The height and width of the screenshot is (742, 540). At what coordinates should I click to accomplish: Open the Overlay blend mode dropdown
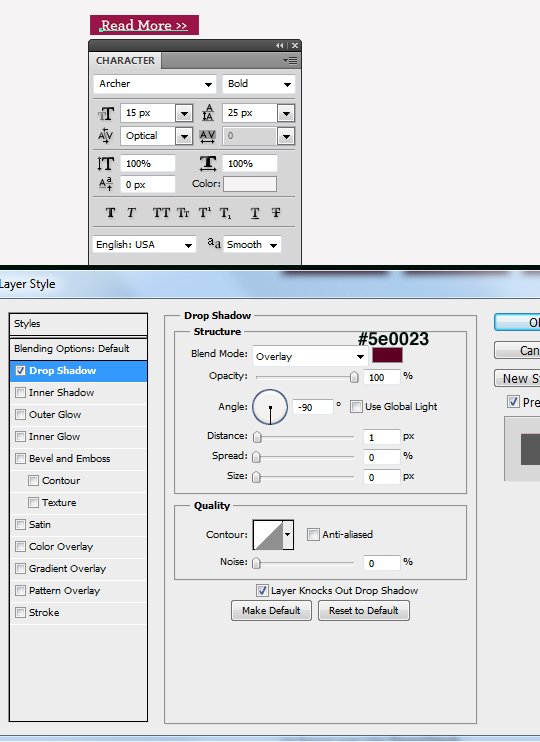310,356
